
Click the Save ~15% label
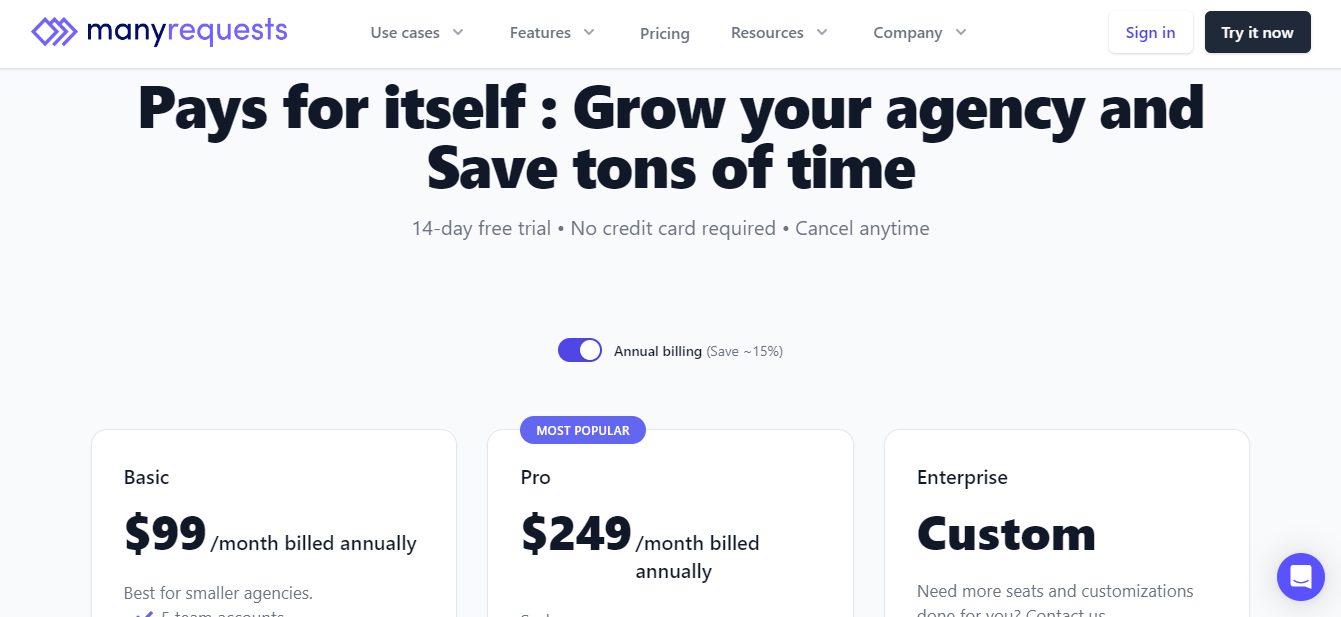tap(747, 351)
